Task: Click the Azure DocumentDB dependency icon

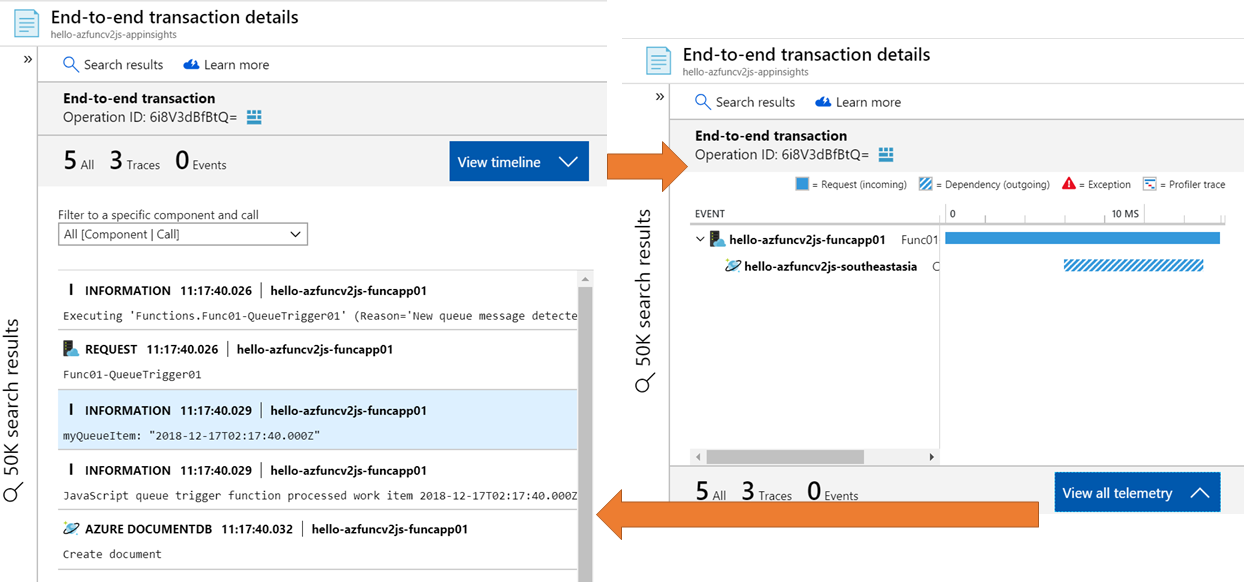Action: tap(70, 528)
